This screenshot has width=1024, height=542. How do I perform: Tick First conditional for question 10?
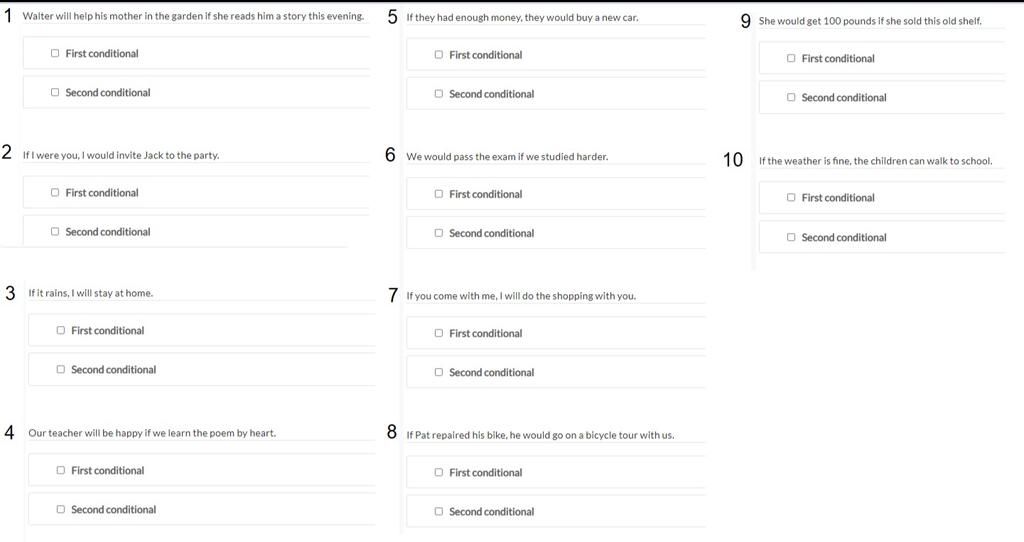coord(791,197)
